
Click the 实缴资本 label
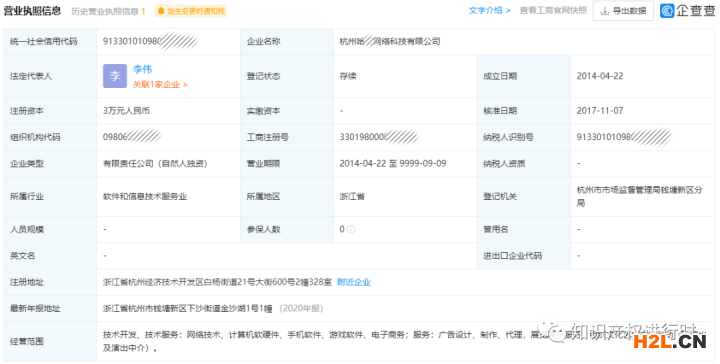click(263, 111)
